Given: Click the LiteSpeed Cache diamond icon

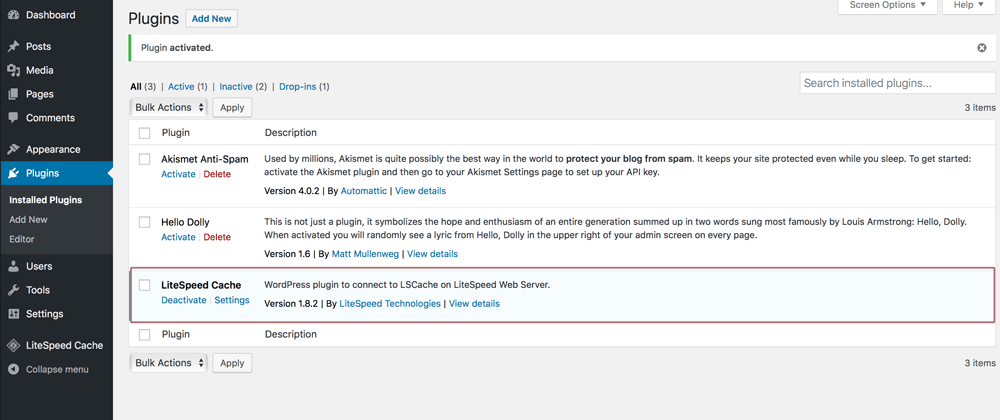Looking at the screenshot, I should click(x=13, y=345).
